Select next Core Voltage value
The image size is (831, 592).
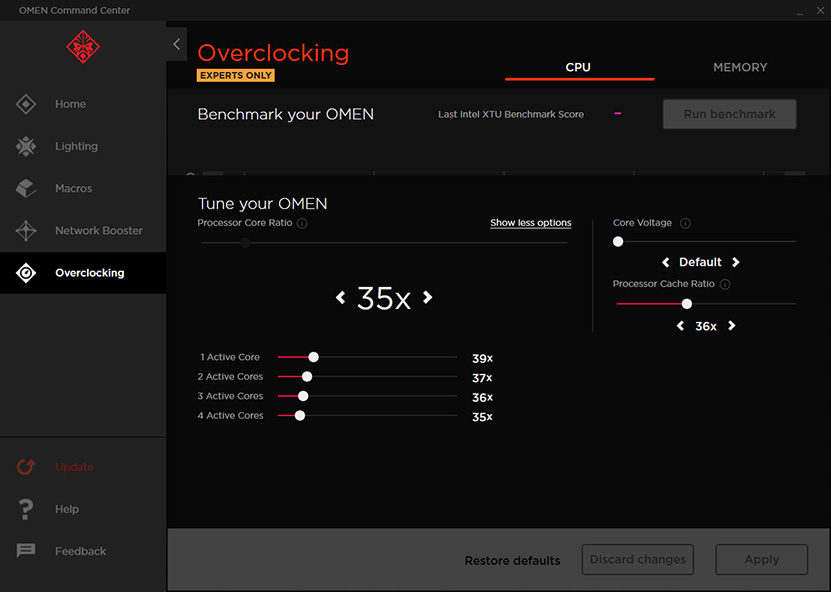(736, 262)
